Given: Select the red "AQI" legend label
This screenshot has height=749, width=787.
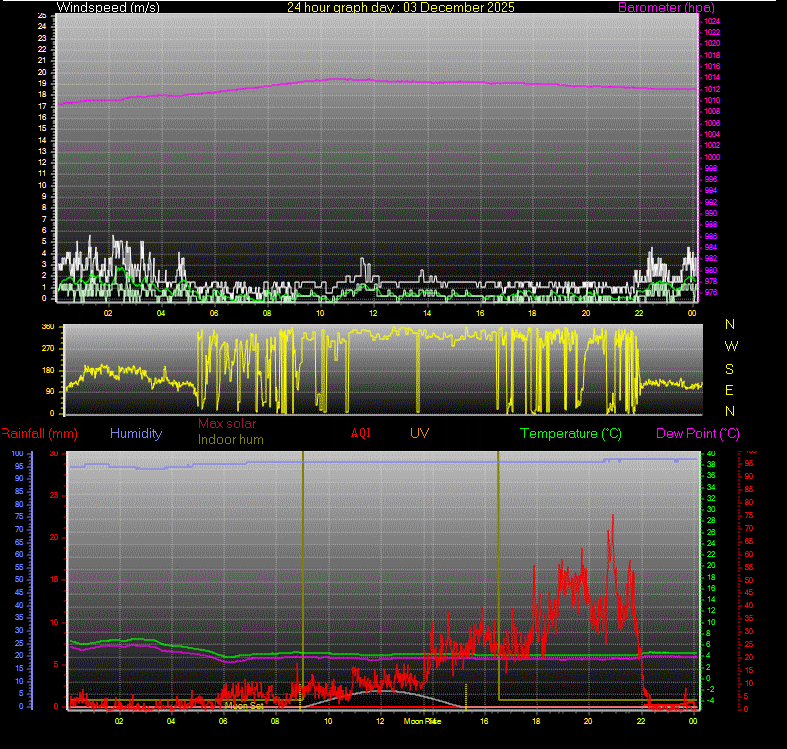Looking at the screenshot, I should 360,433.
